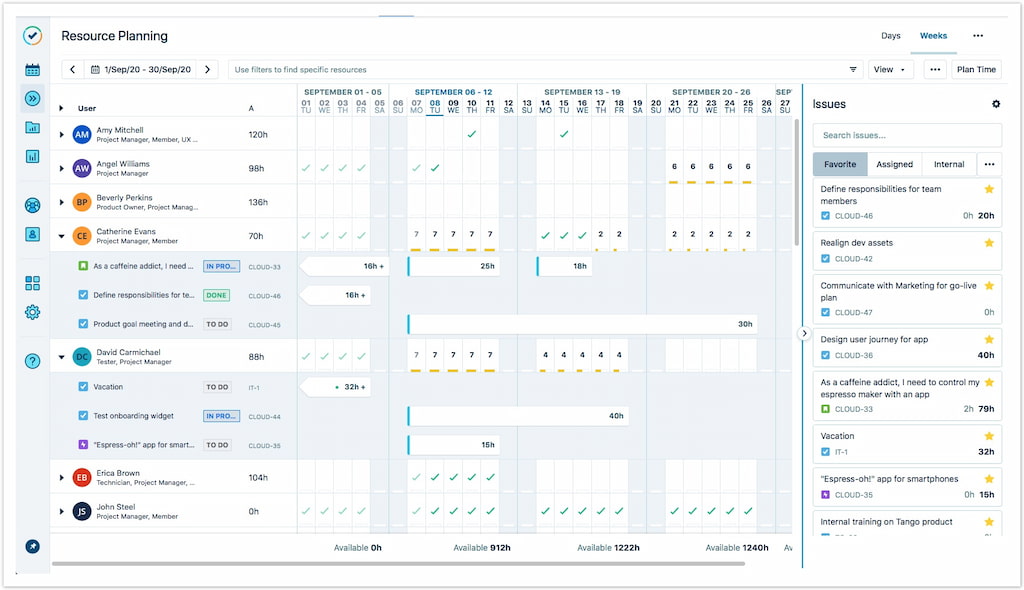
Task: Click the filter icon in the resource search bar
Action: tap(853, 69)
